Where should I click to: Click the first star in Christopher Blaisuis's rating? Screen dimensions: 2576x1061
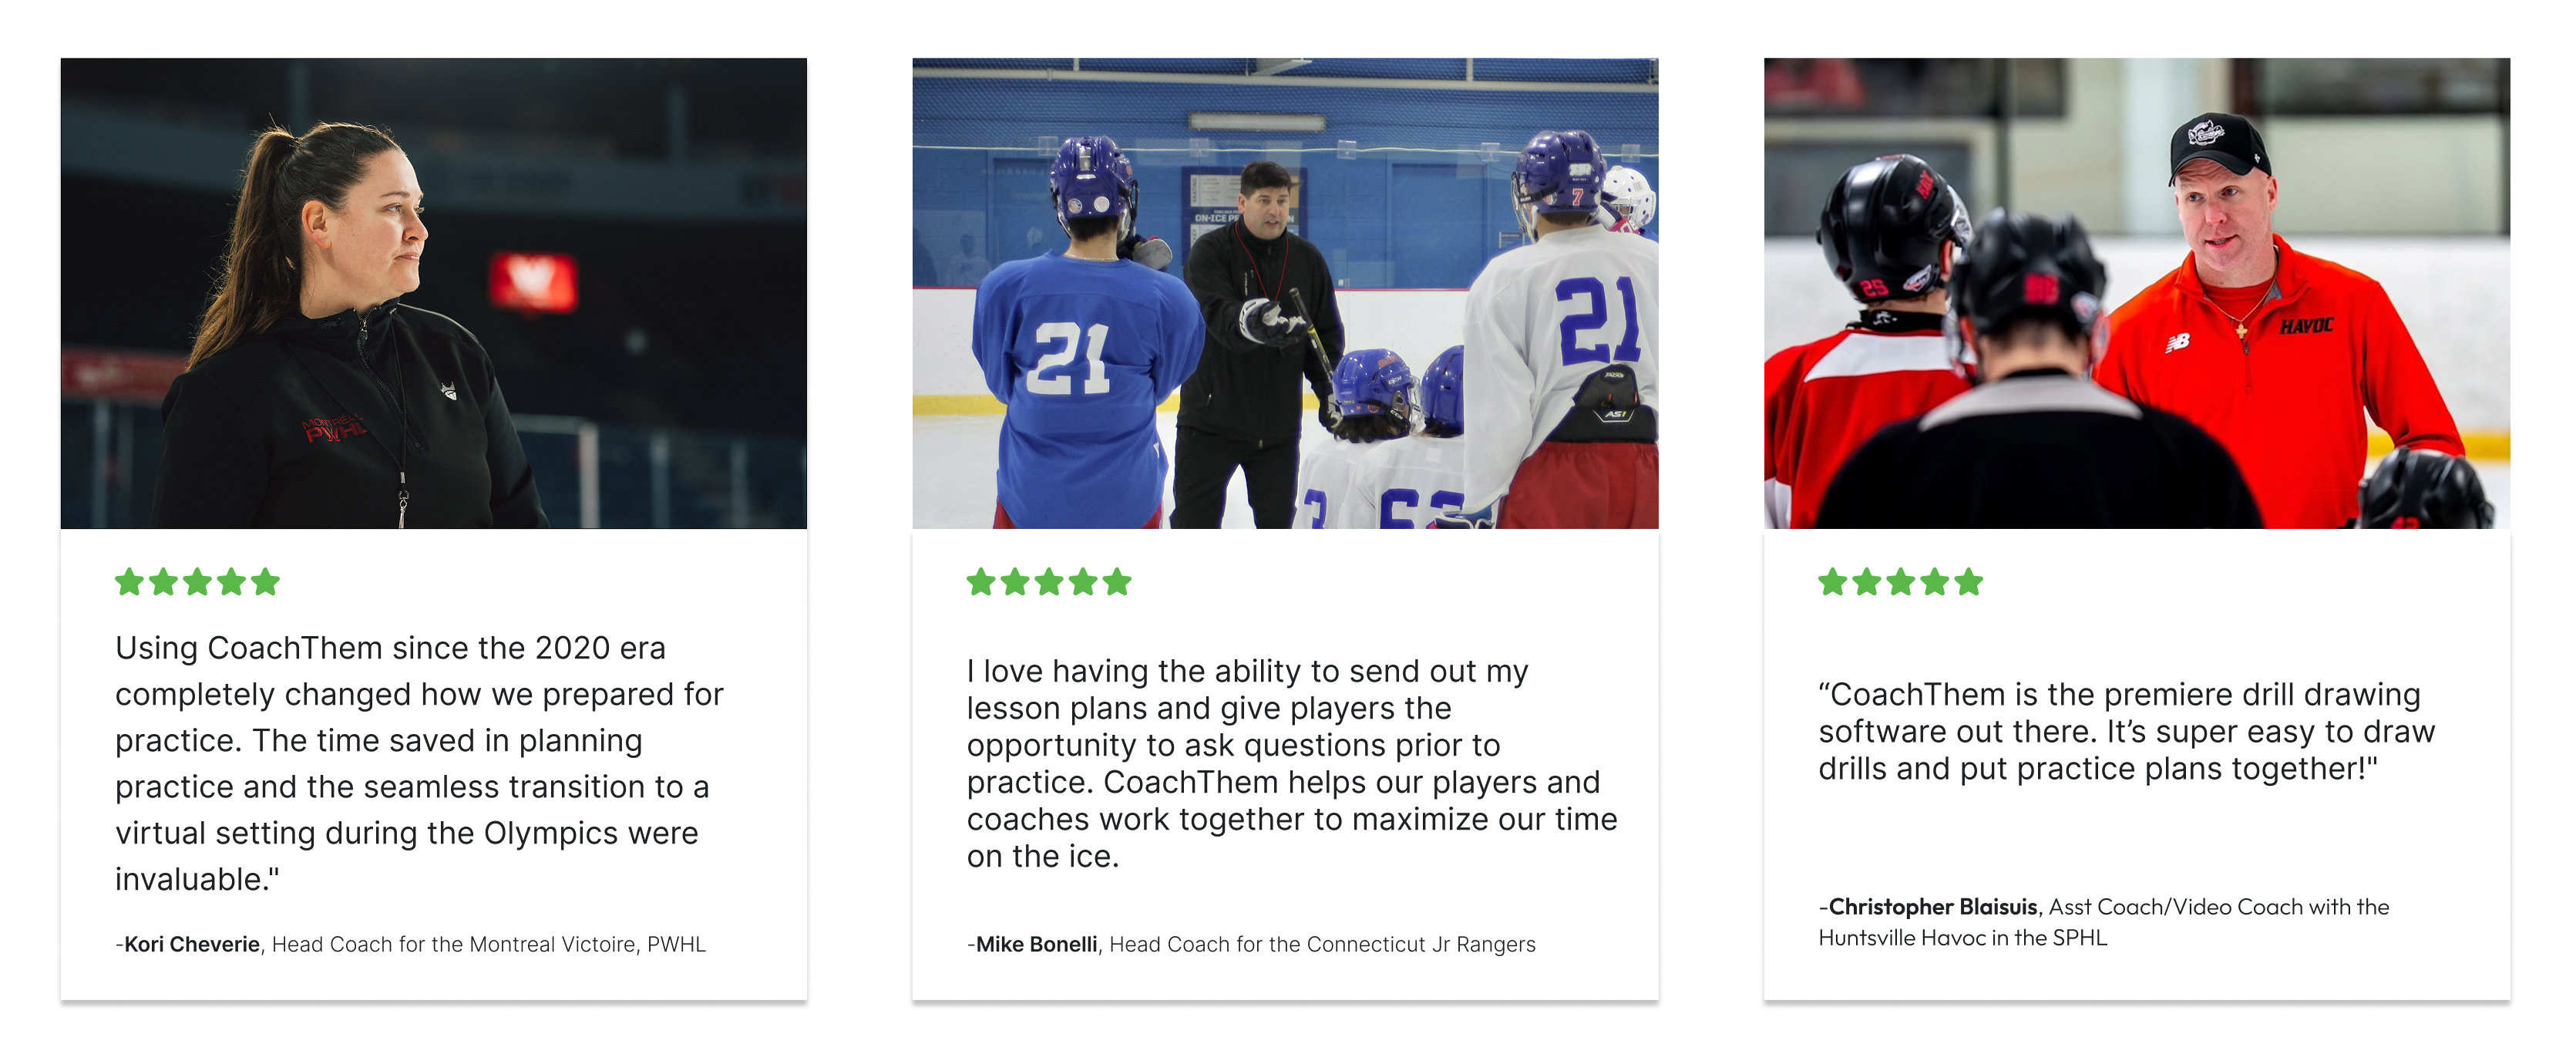1833,581
